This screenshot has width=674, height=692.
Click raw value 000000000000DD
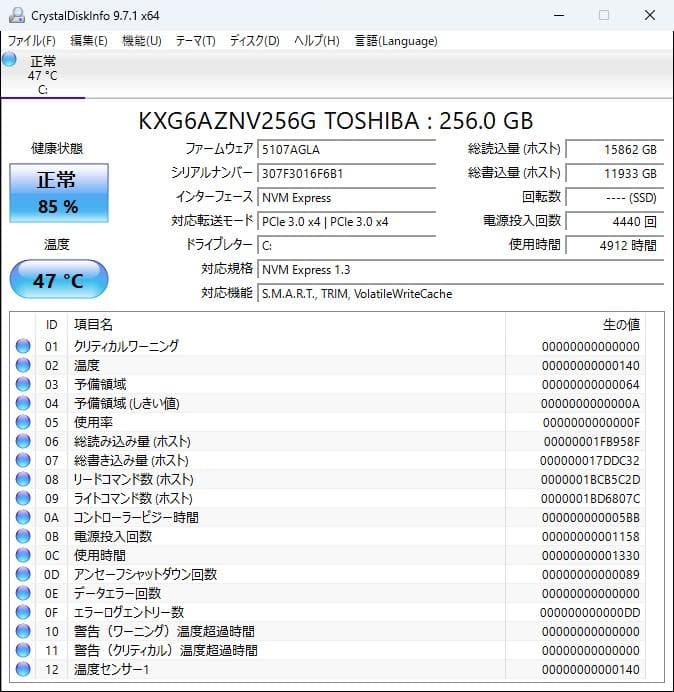coord(590,612)
